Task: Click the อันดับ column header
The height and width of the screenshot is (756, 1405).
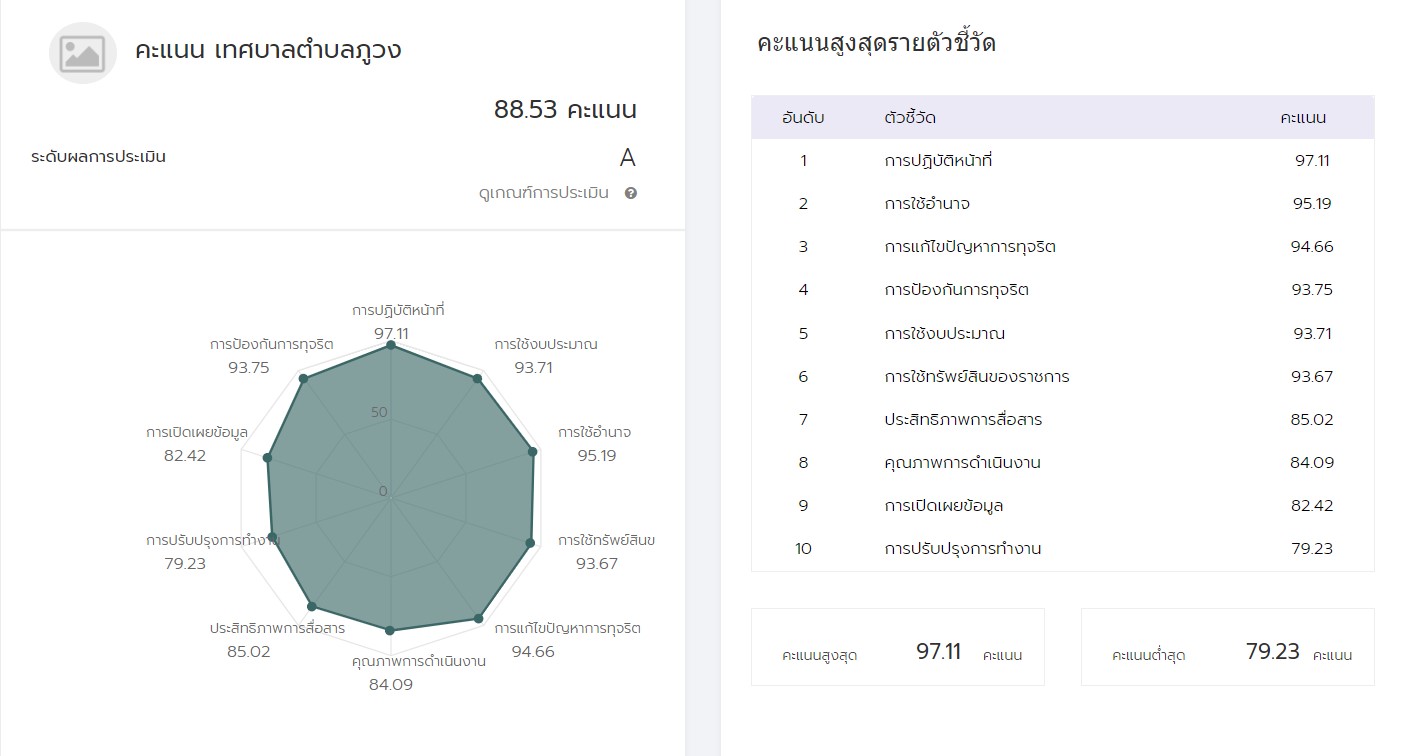Action: point(803,118)
